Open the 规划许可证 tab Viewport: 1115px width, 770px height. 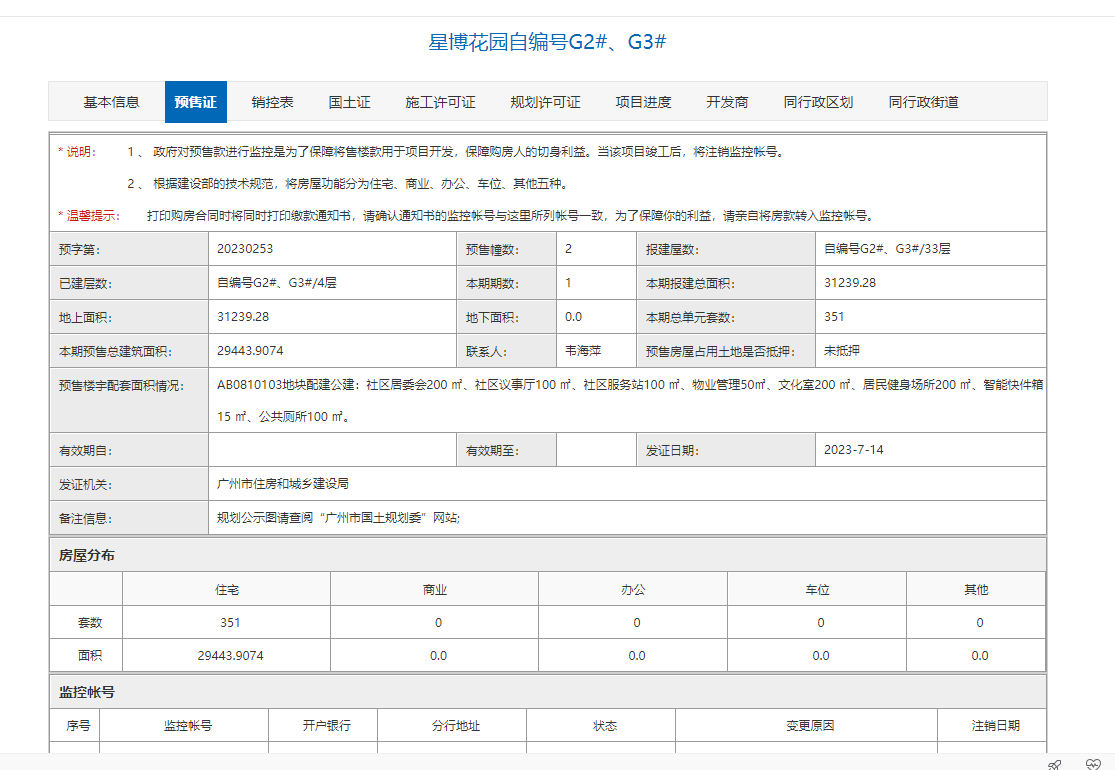pyautogui.click(x=545, y=102)
